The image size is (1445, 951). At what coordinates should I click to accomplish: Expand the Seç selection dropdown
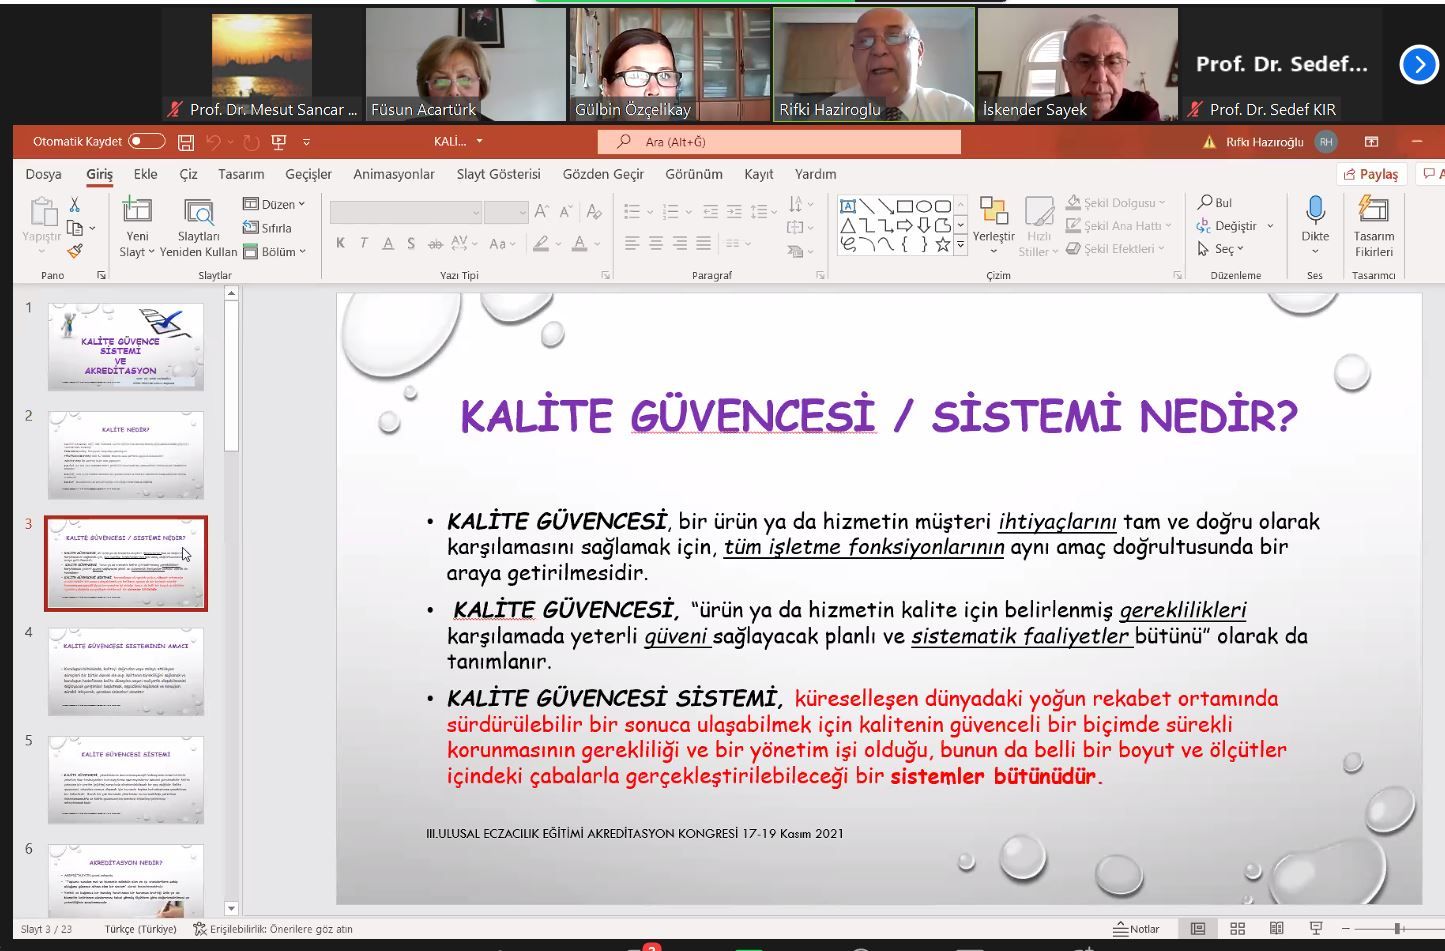(x=1222, y=249)
